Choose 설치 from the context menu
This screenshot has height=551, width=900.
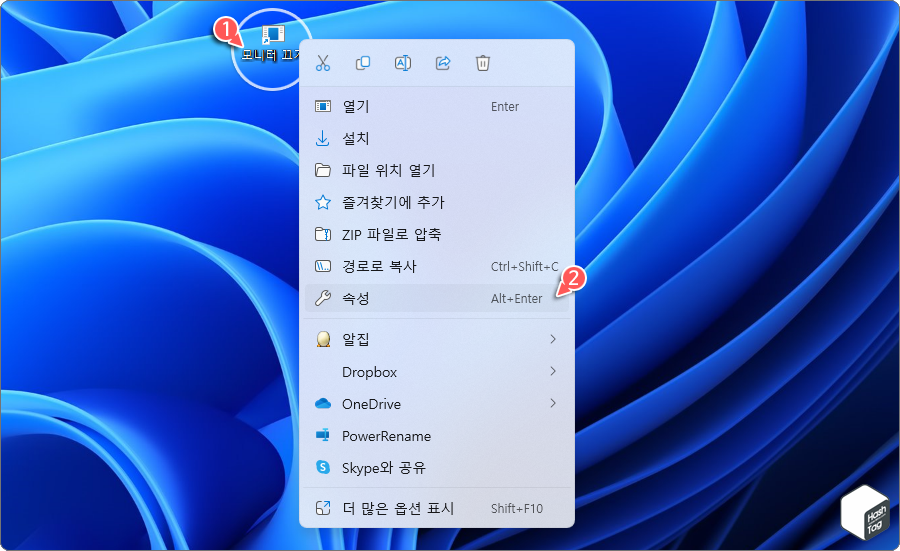pos(437,138)
